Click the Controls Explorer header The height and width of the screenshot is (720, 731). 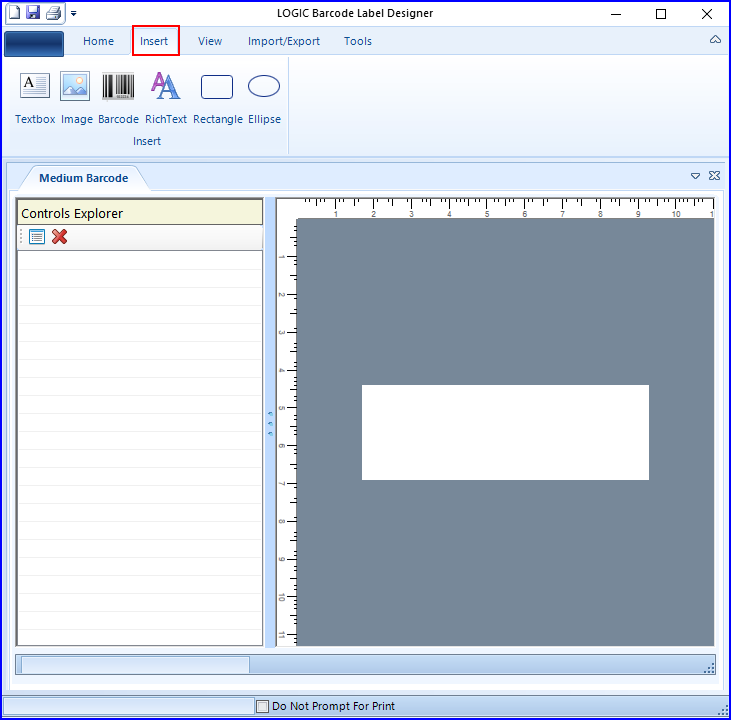139,213
